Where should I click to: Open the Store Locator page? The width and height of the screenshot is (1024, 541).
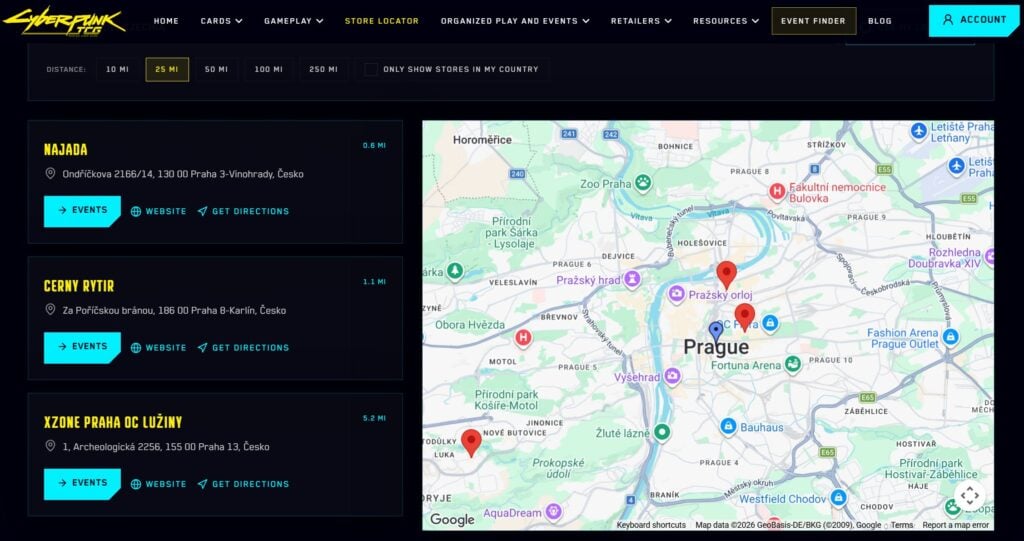pos(382,21)
